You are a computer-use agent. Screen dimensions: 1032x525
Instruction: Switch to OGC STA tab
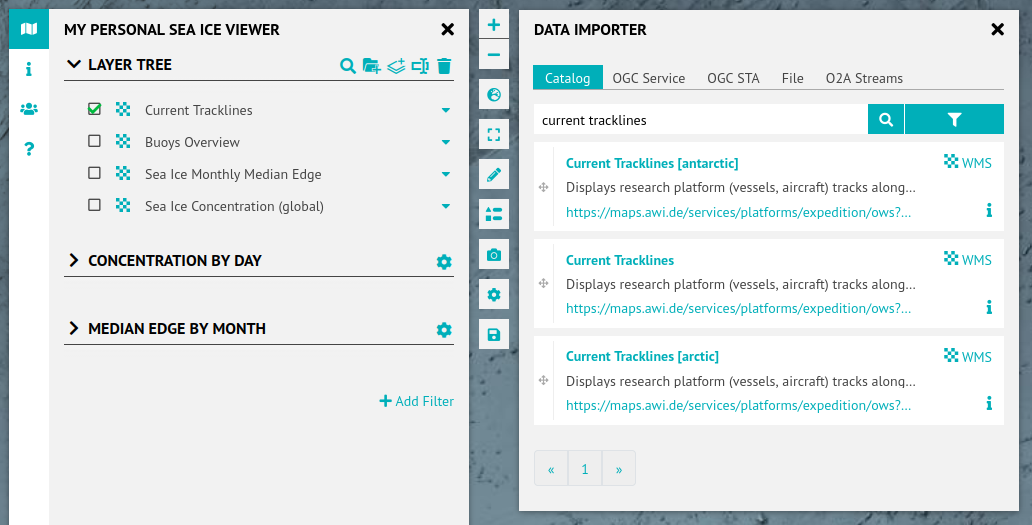click(x=733, y=78)
